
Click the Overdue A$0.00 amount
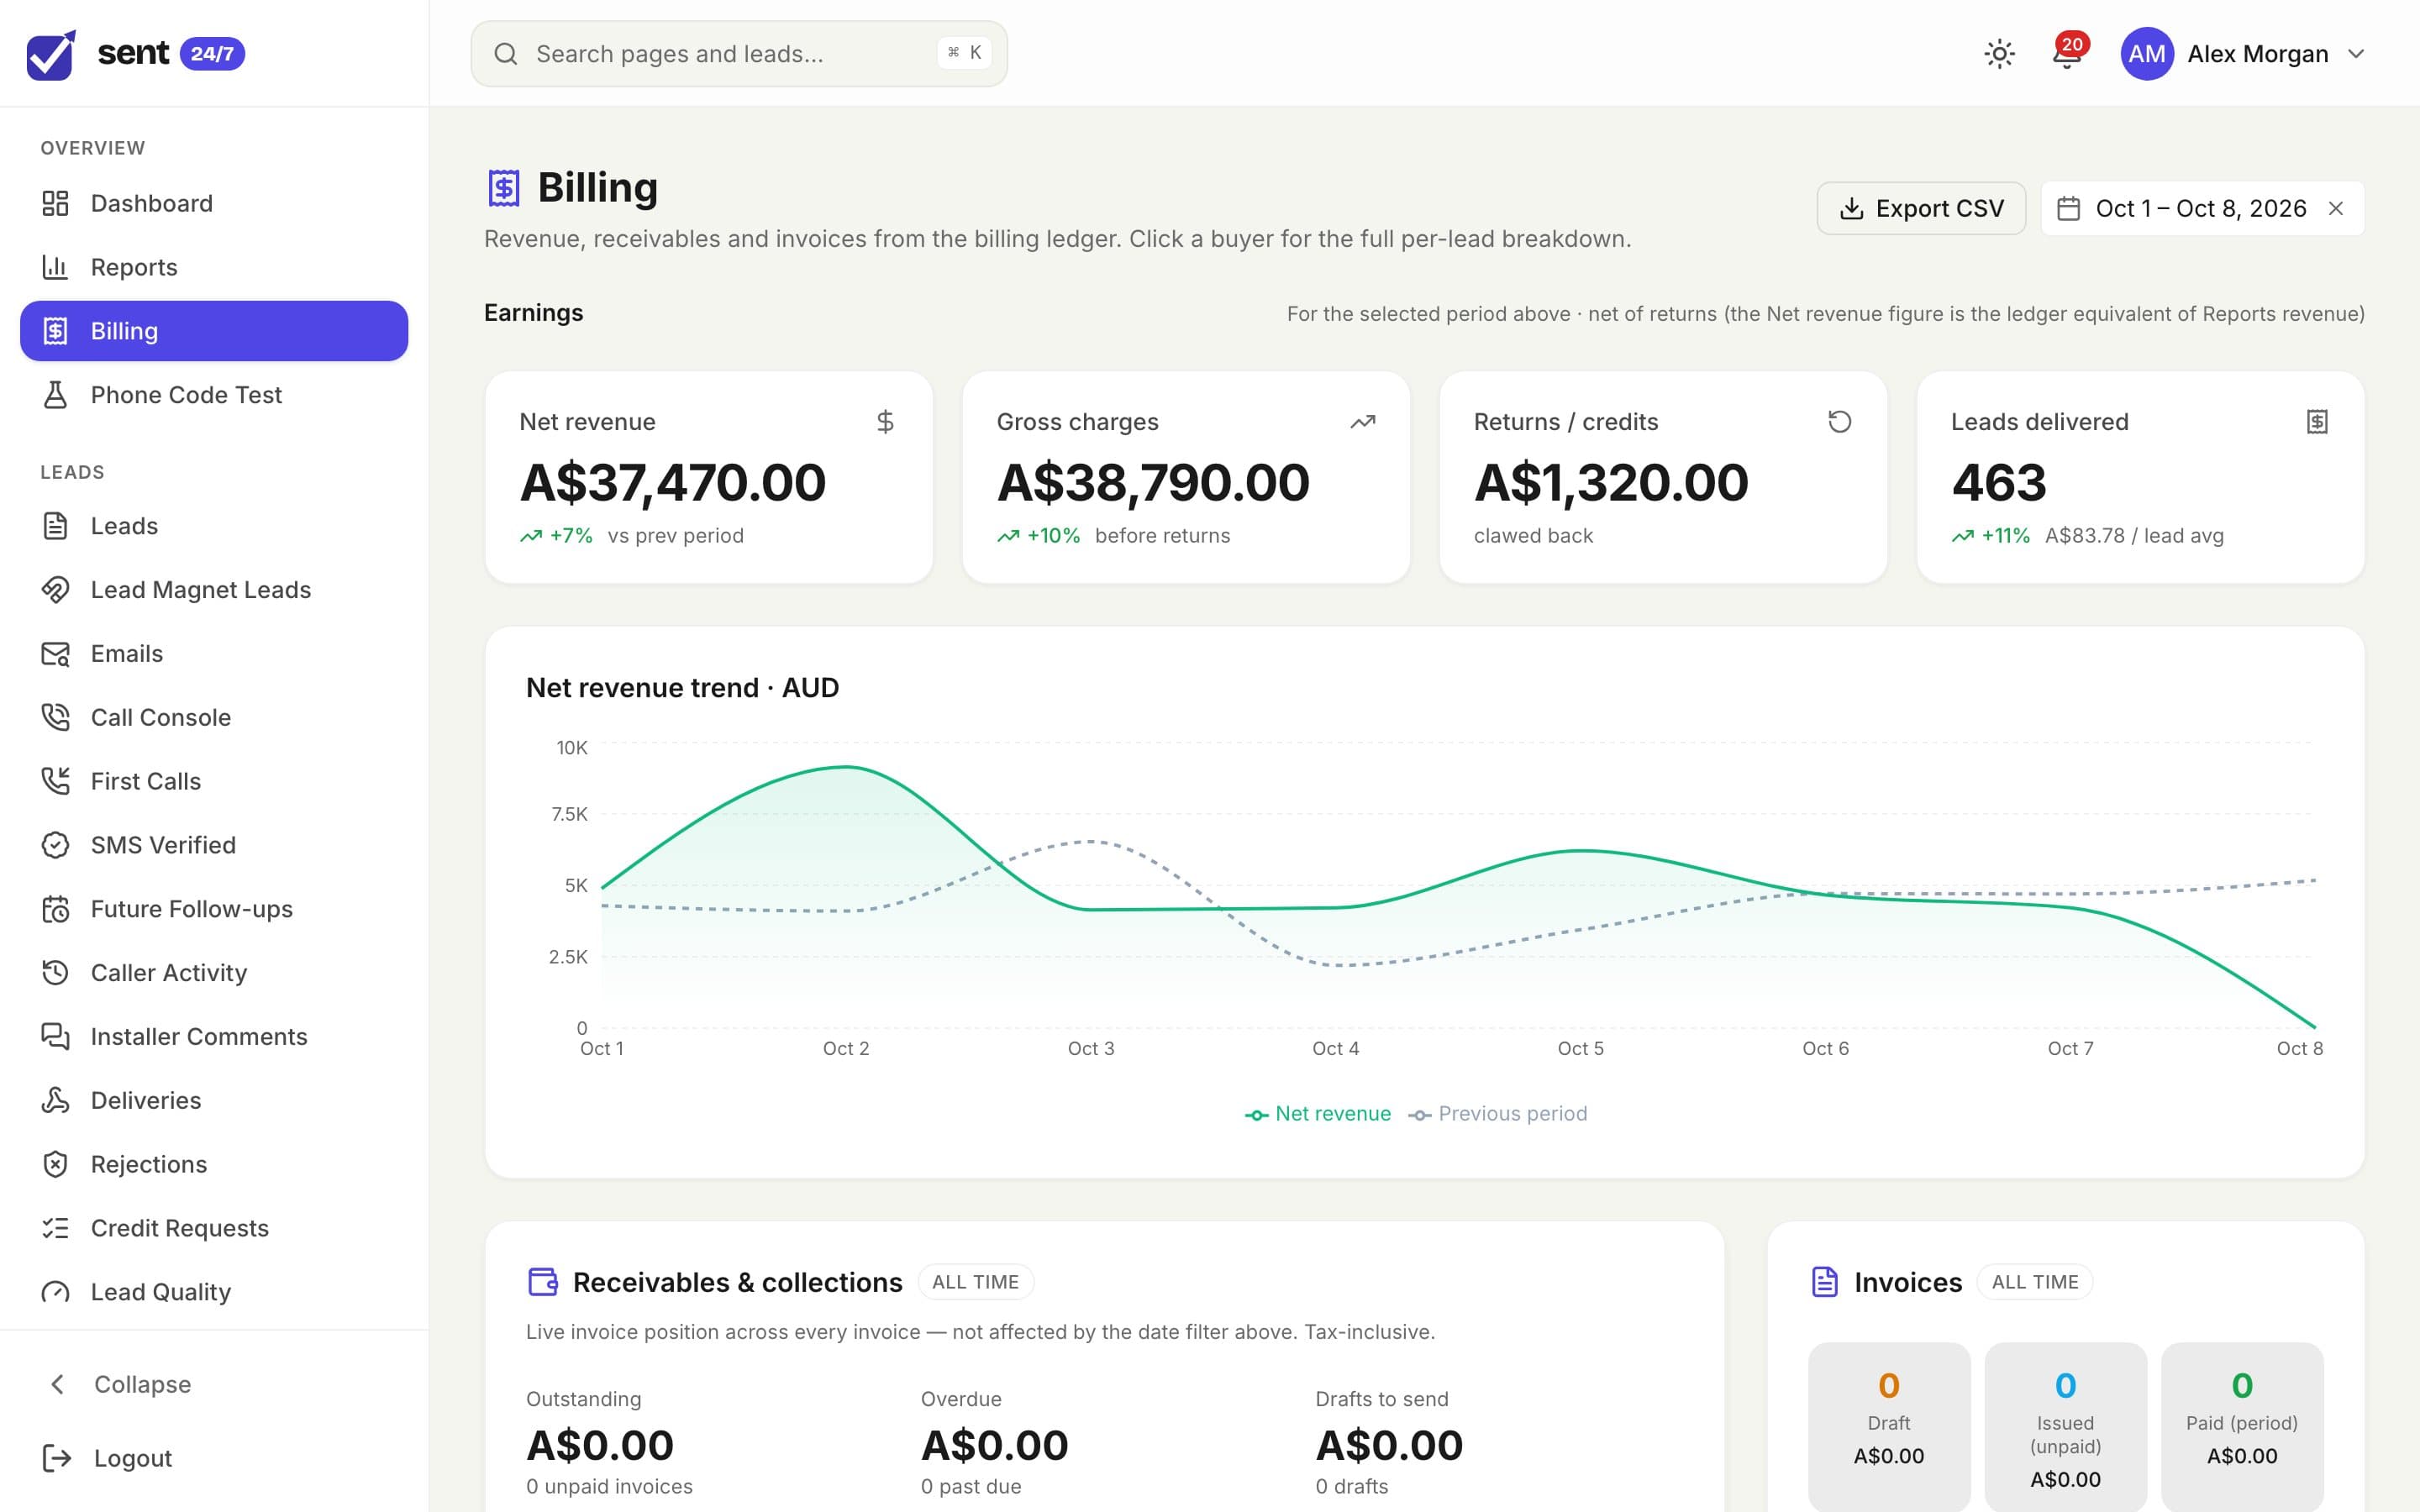click(994, 1445)
